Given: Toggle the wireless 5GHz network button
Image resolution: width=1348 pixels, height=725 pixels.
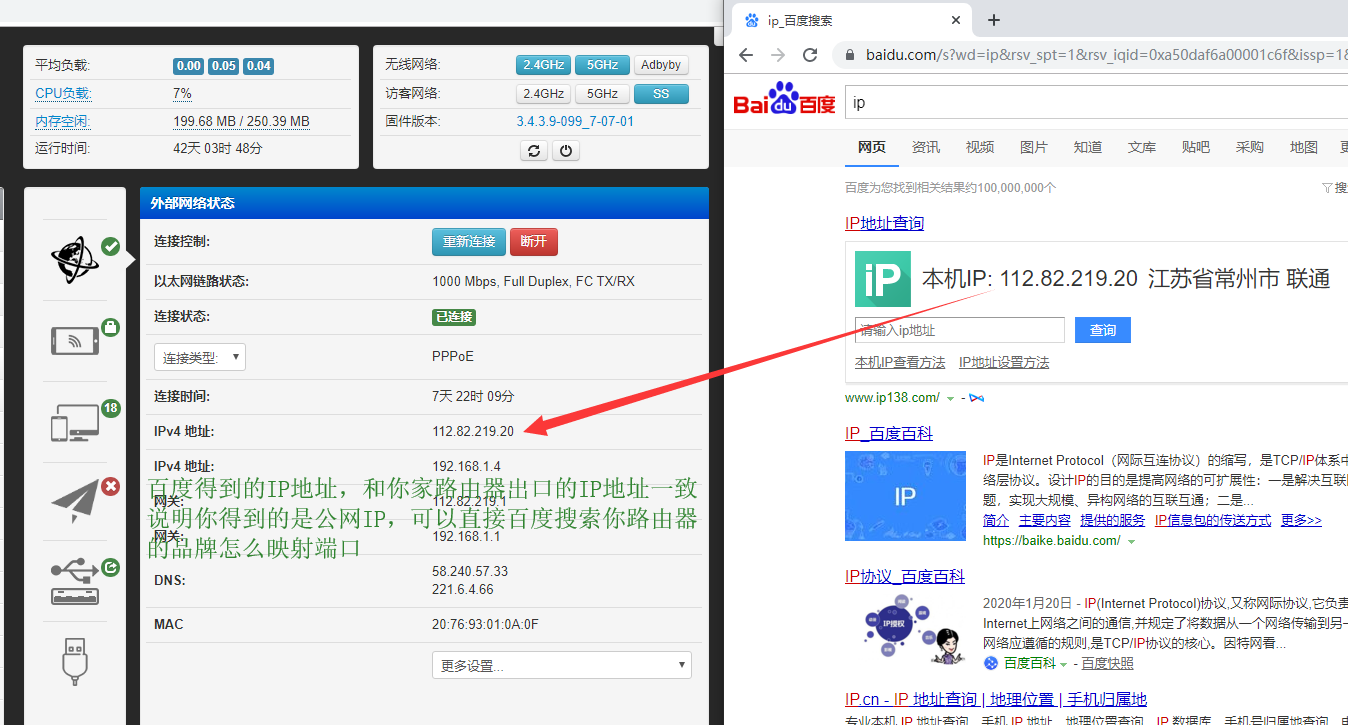Looking at the screenshot, I should coord(602,65).
